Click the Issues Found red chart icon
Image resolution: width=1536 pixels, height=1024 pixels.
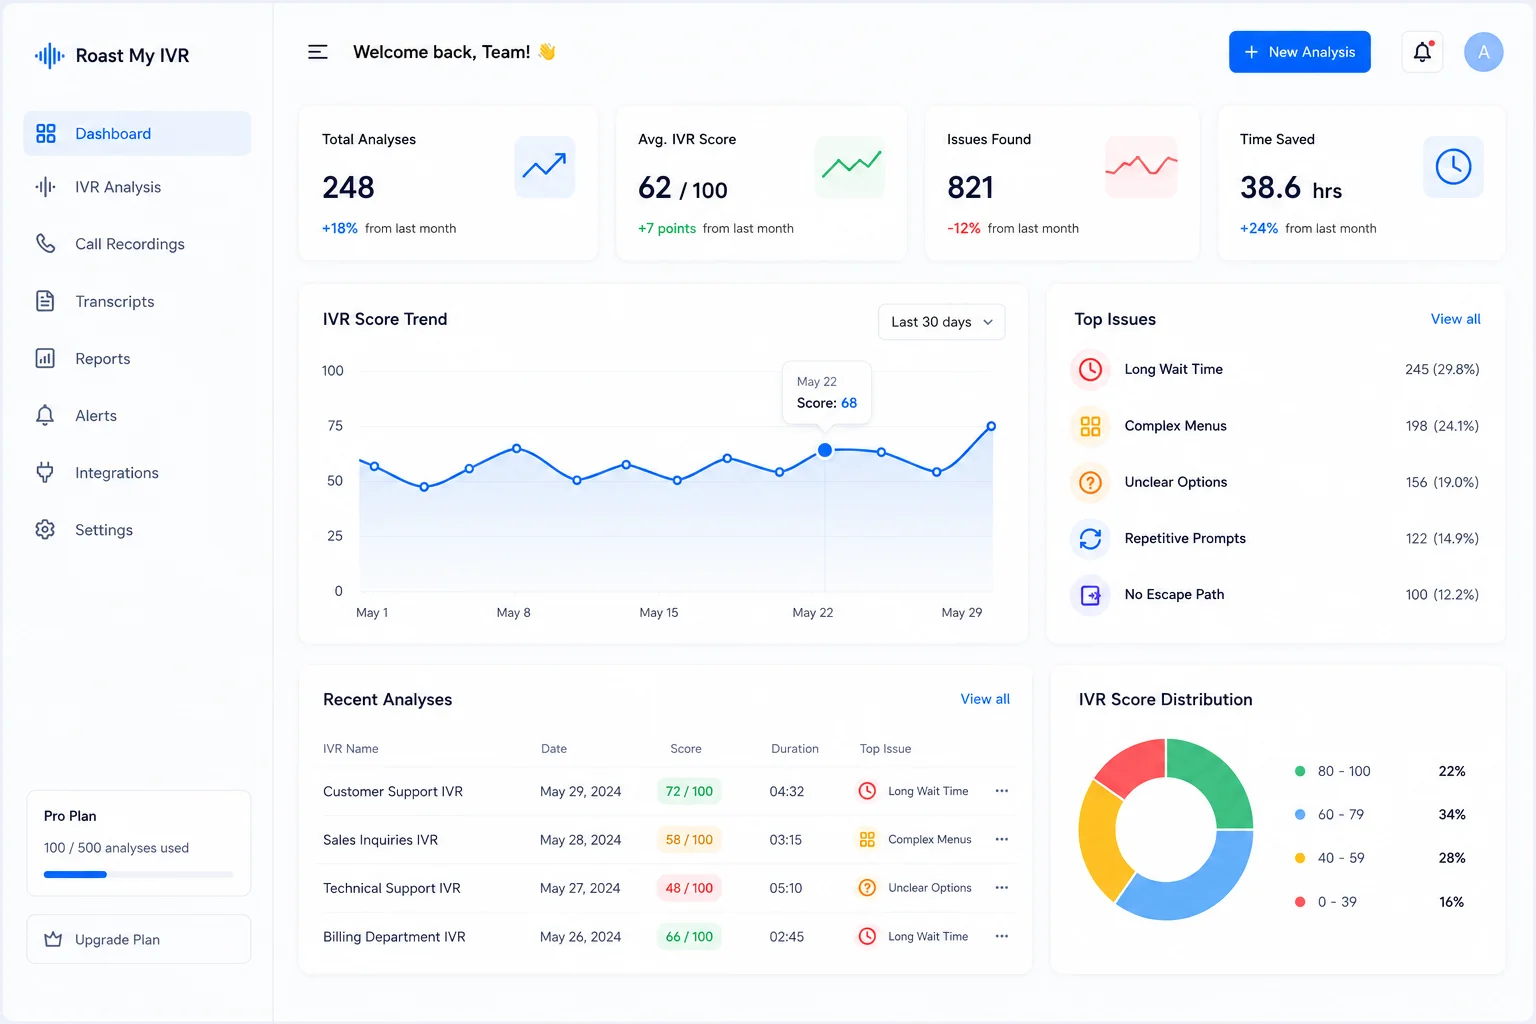1141,167
